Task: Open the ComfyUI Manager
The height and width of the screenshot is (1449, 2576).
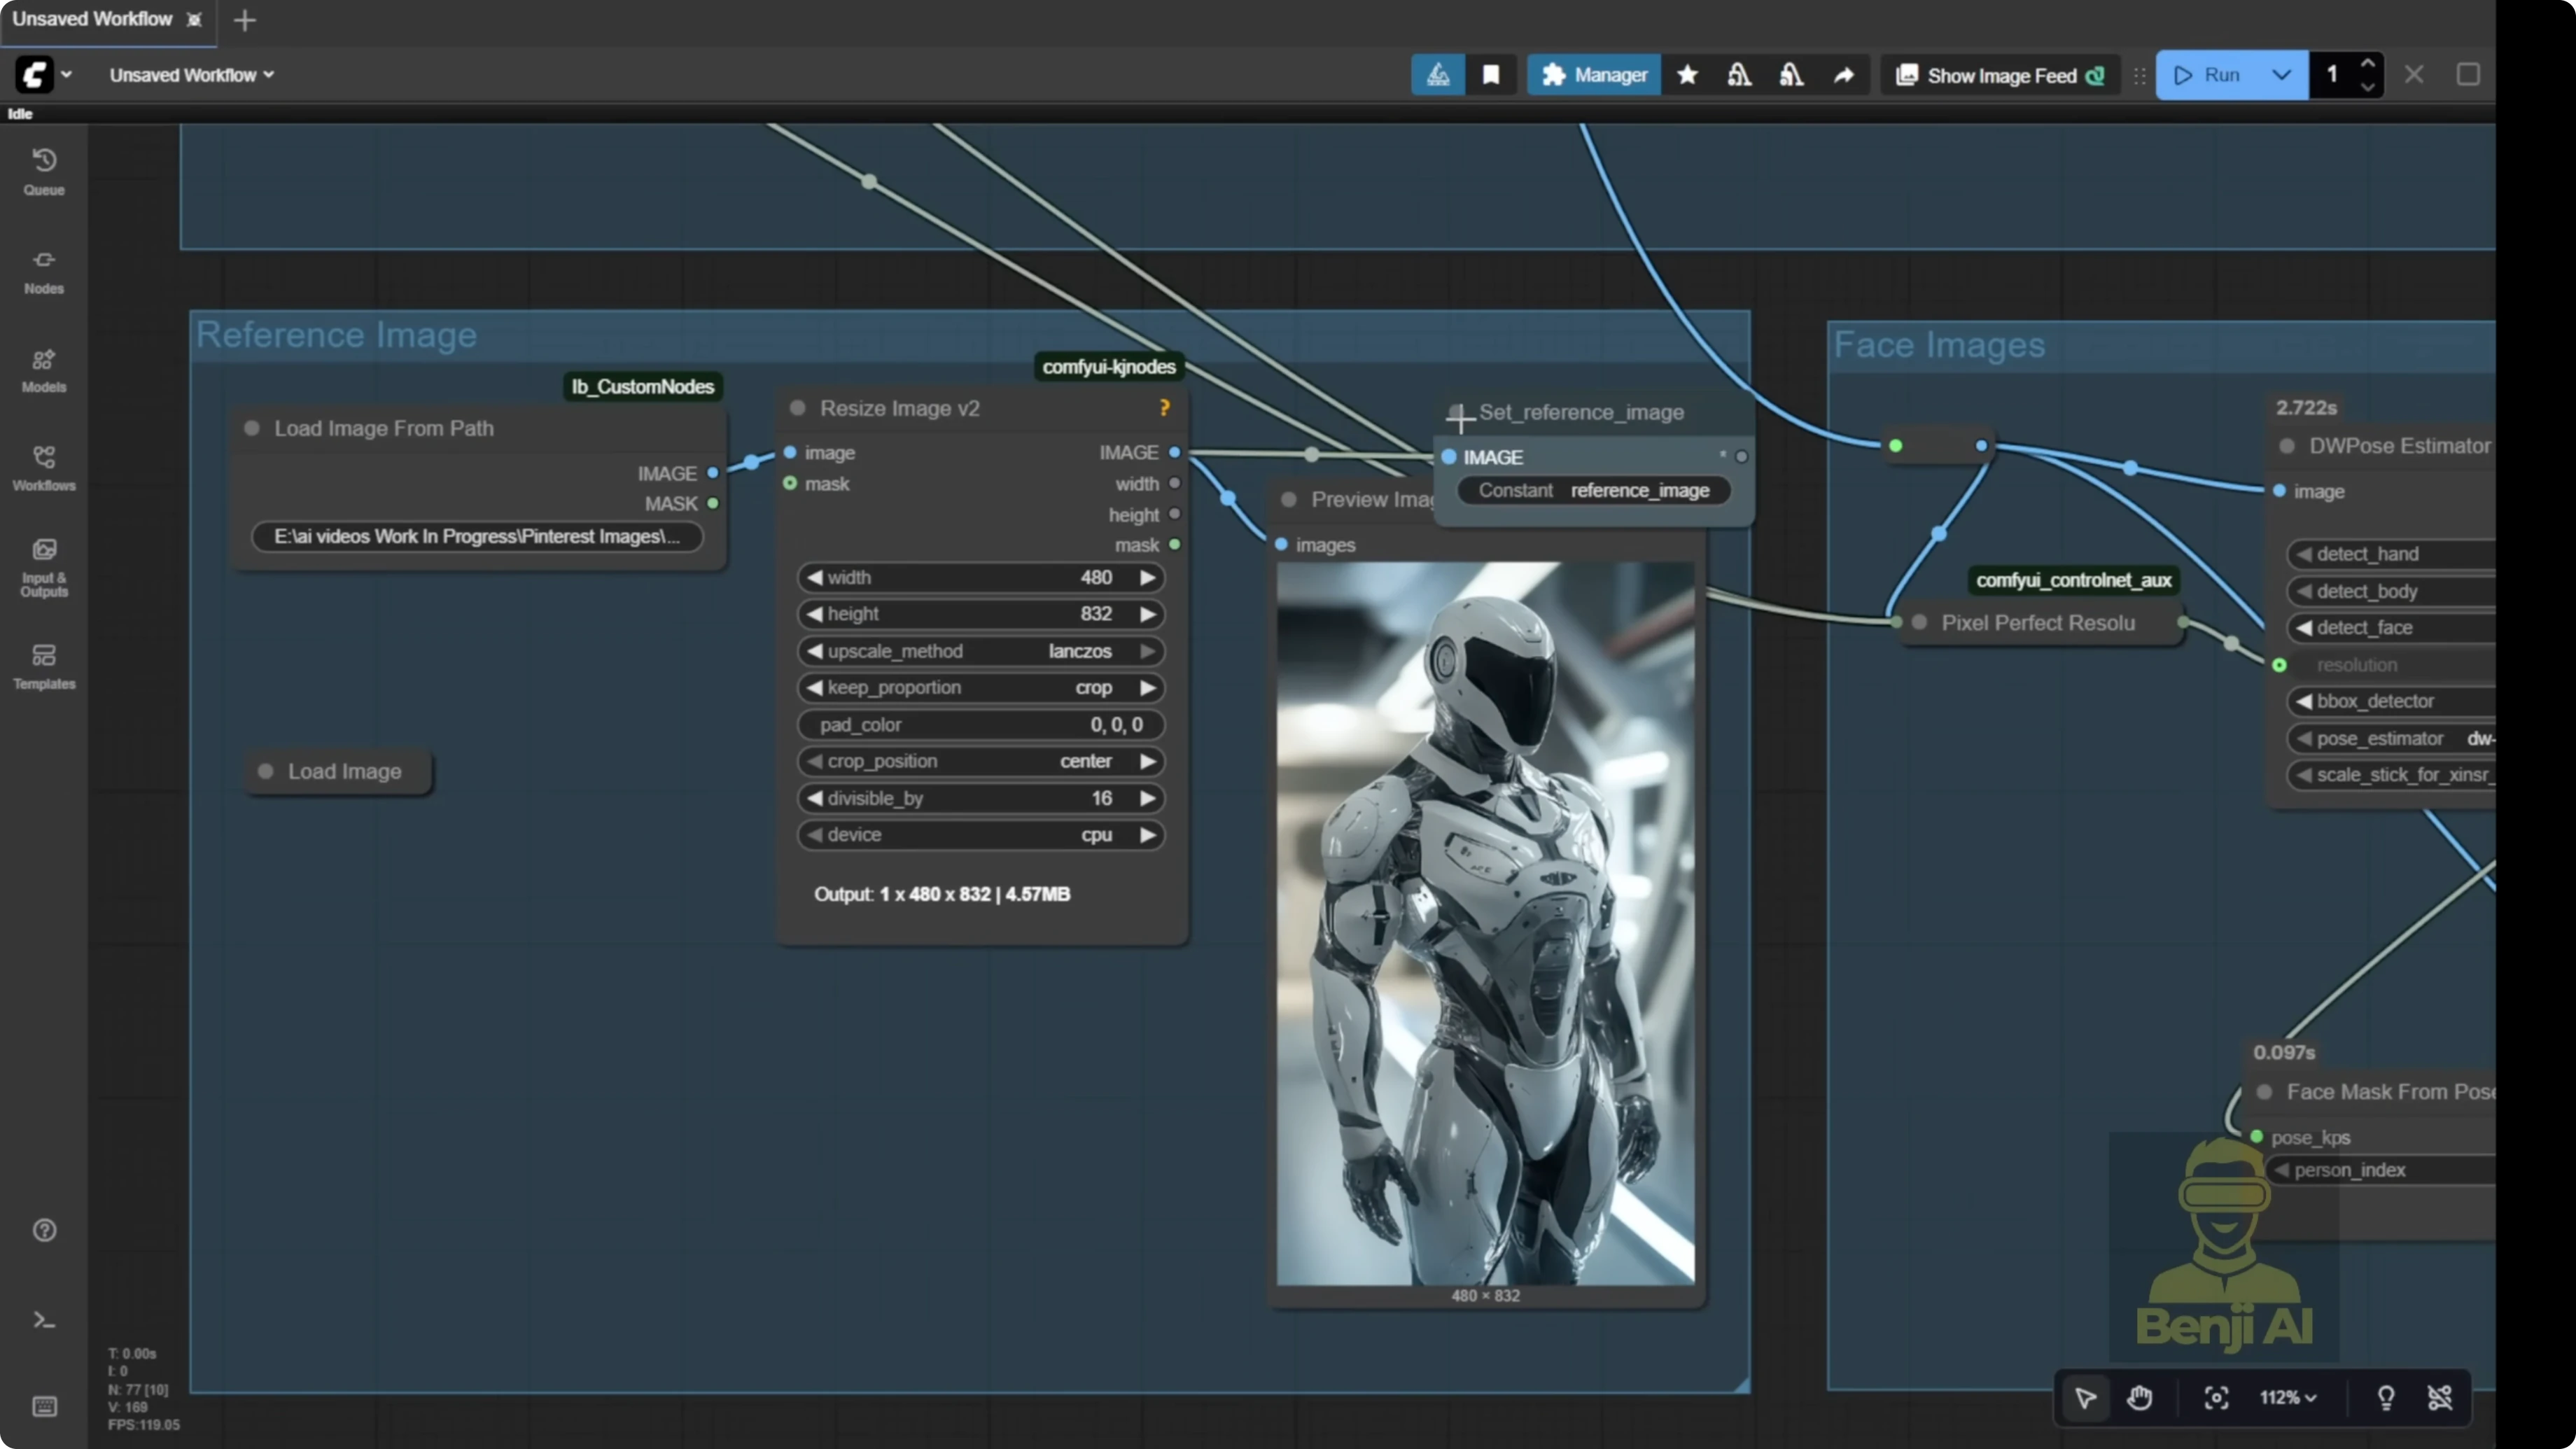Action: [x=1593, y=75]
